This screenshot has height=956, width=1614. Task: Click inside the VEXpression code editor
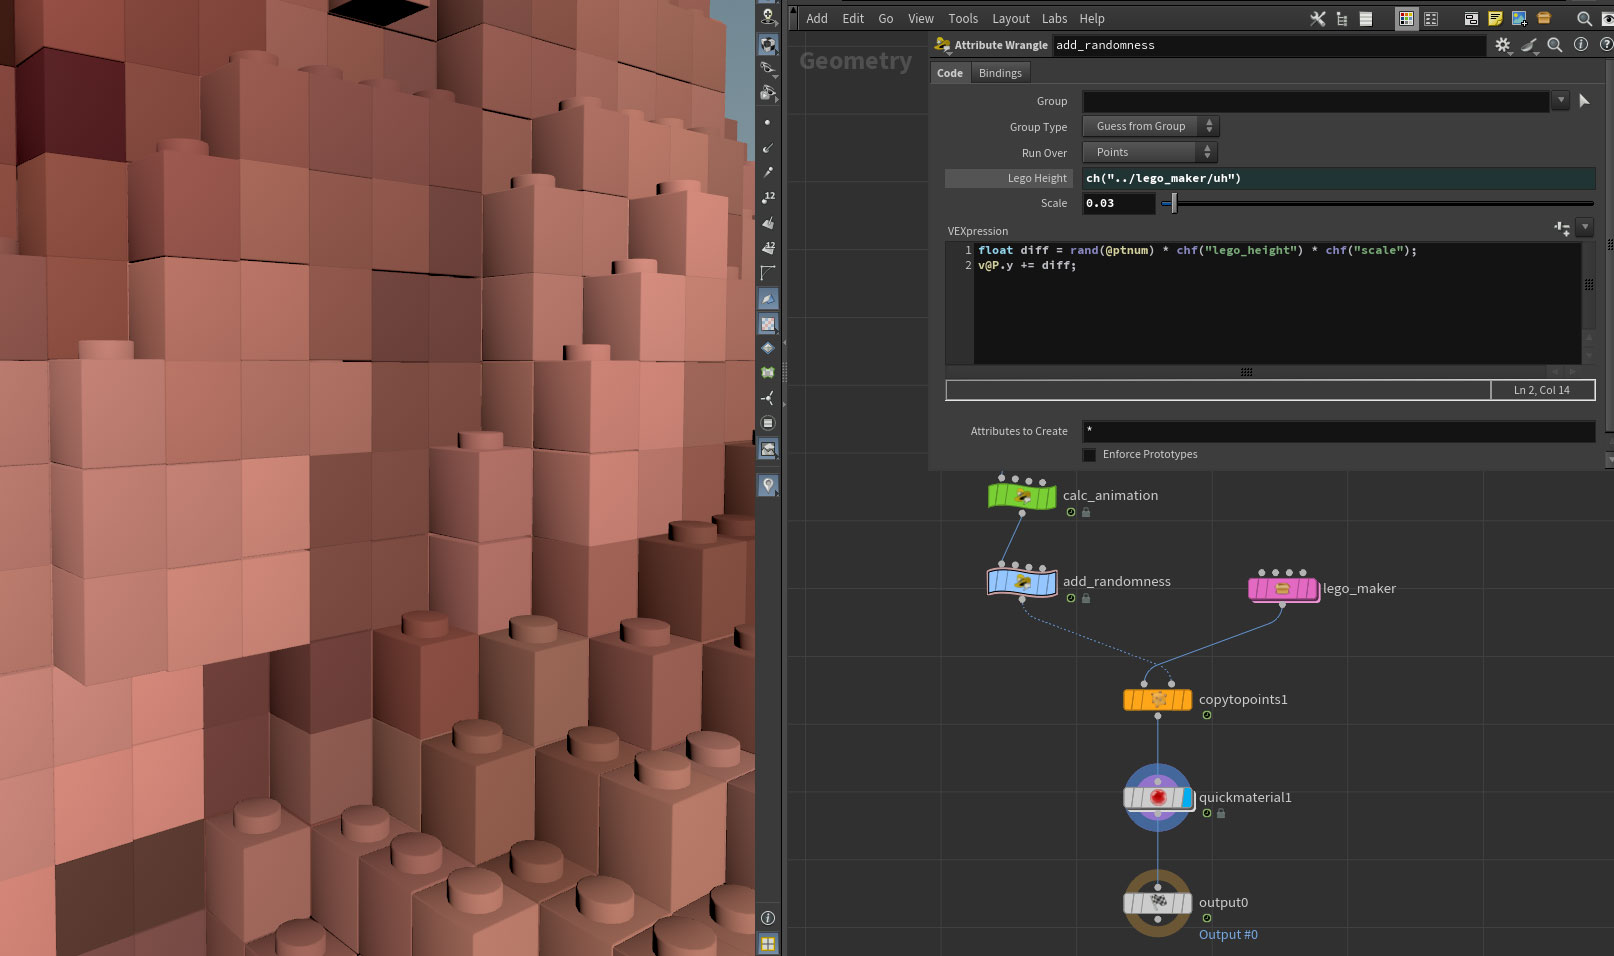(1277, 302)
